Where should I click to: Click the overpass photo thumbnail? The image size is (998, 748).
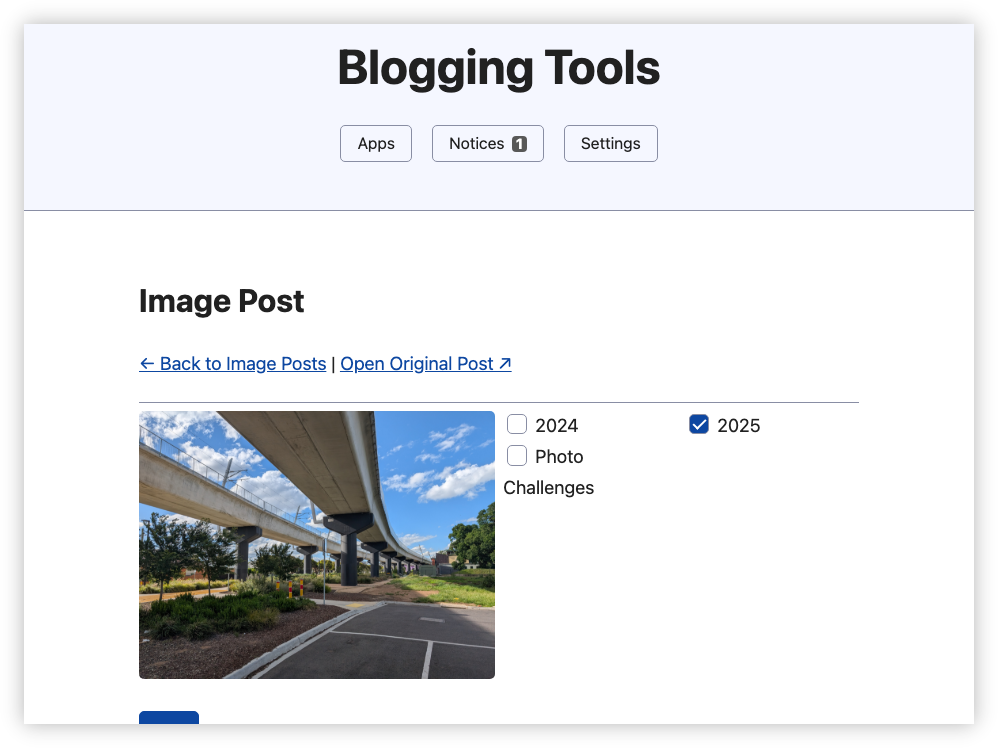(x=316, y=544)
